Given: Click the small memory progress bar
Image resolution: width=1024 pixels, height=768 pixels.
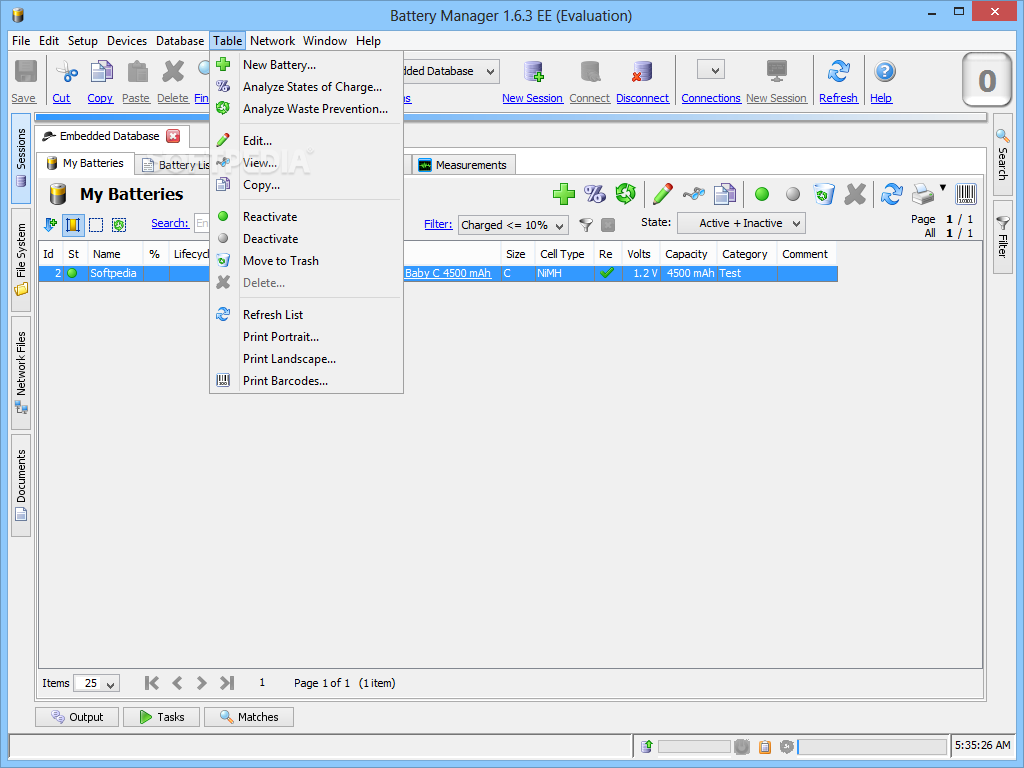Looking at the screenshot, I should point(694,746).
